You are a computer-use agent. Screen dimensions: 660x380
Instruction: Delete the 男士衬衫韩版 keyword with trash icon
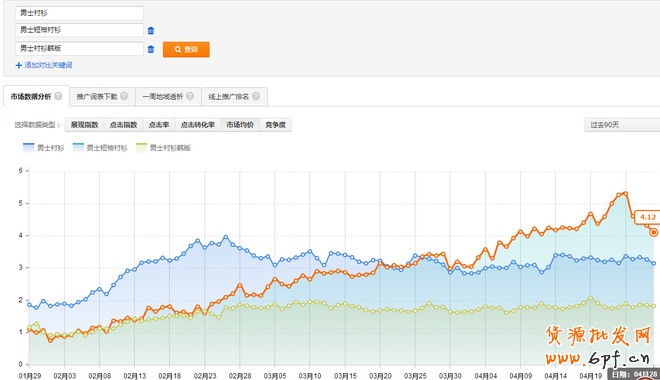[151, 49]
